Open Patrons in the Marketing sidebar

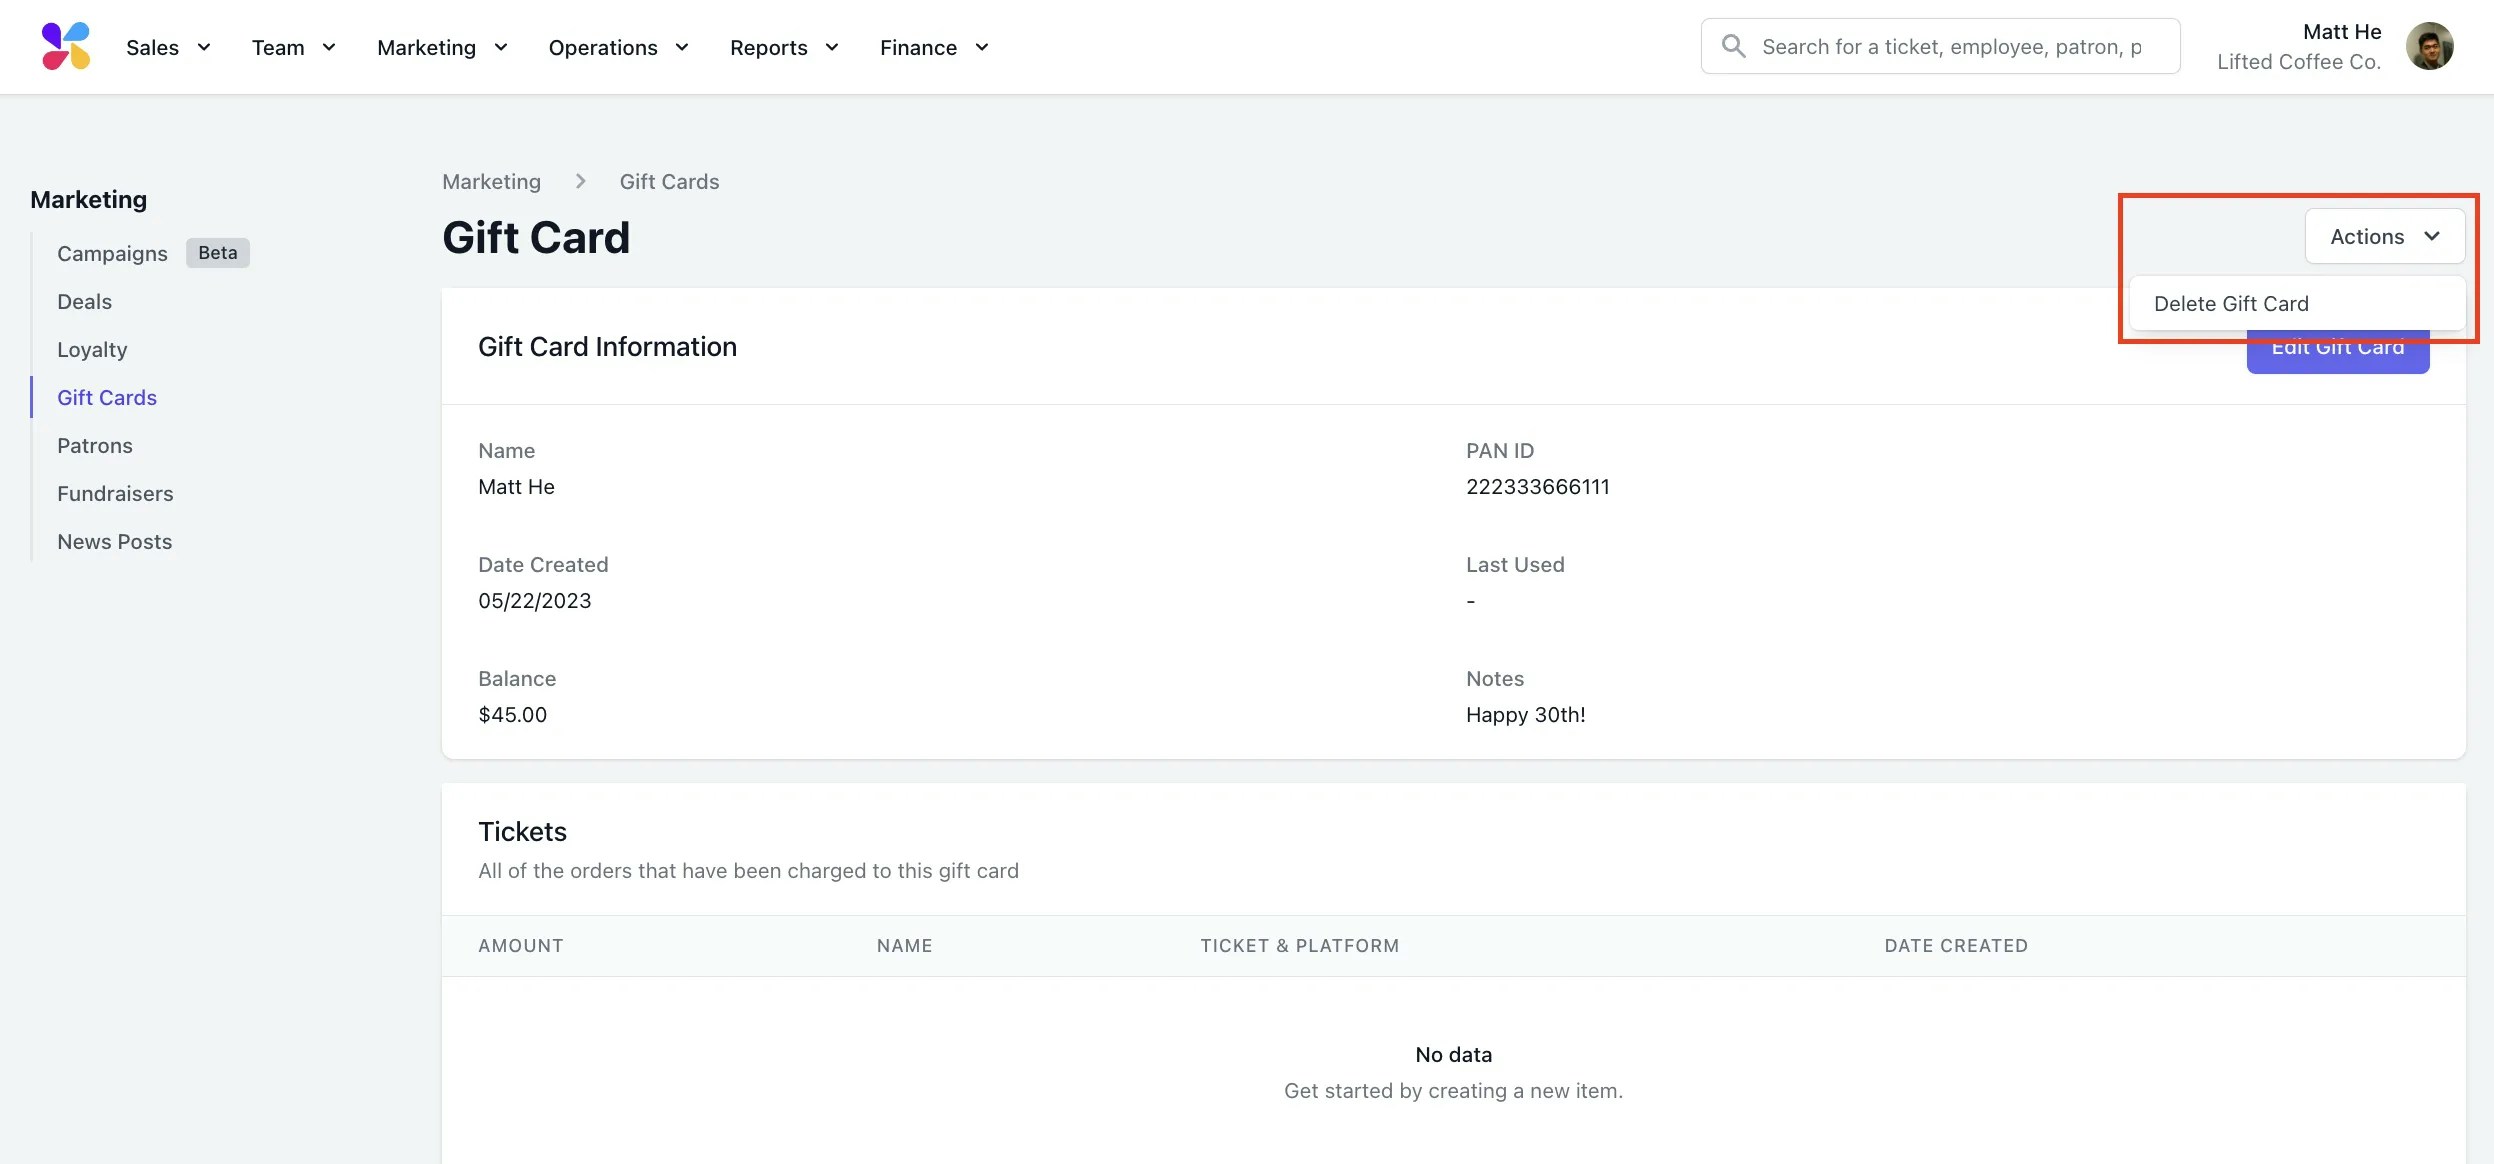(95, 446)
